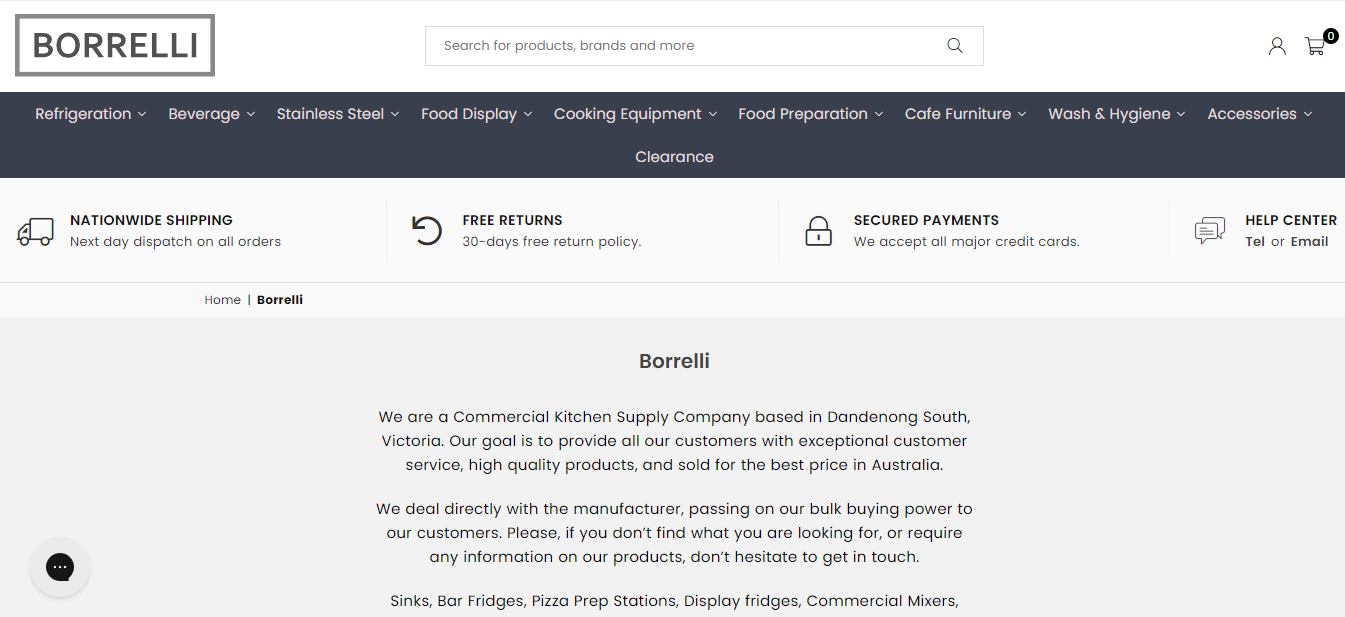Expand the Wash & Hygiene dropdown
1345x617 pixels.
[x=1116, y=114]
